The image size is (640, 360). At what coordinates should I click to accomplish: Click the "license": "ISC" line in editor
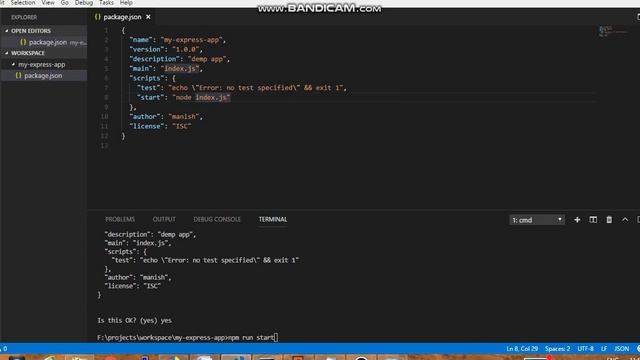(160, 127)
